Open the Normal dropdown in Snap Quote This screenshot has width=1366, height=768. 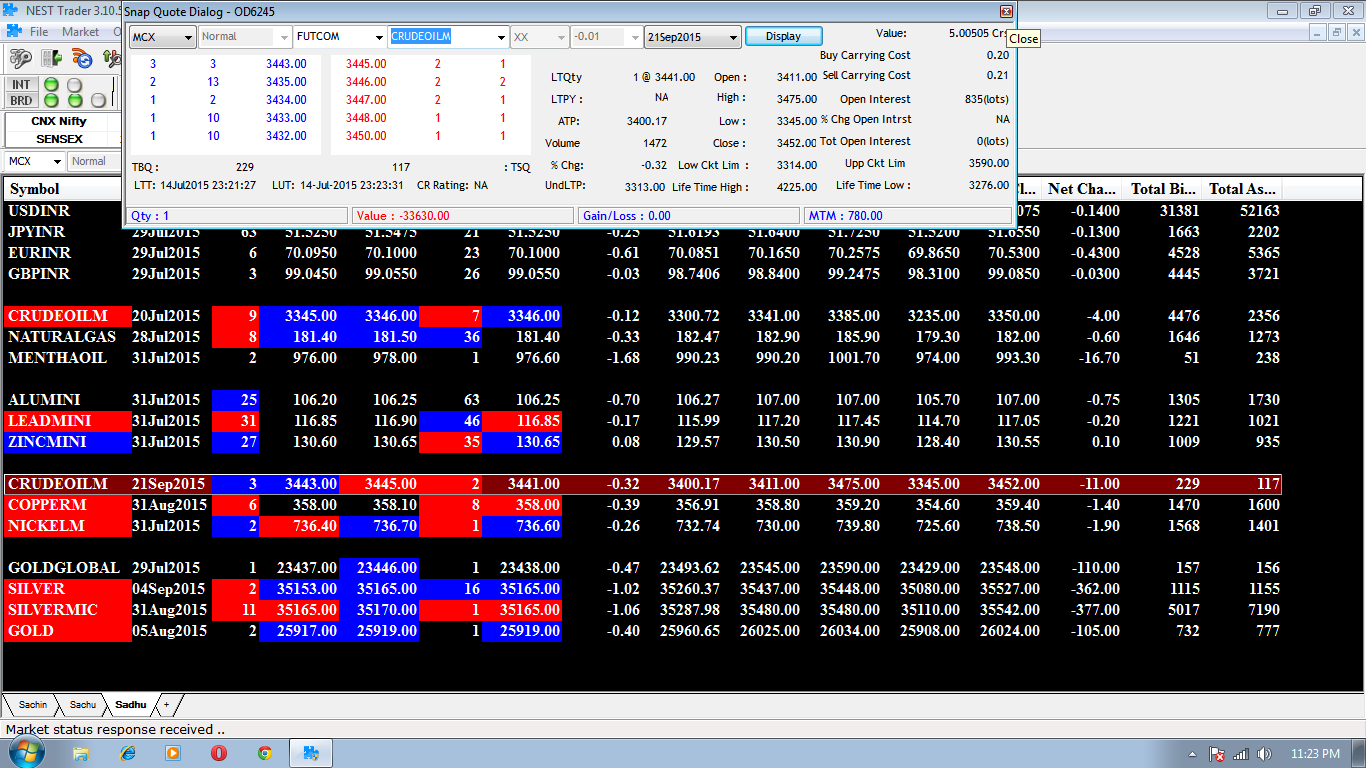click(x=244, y=37)
